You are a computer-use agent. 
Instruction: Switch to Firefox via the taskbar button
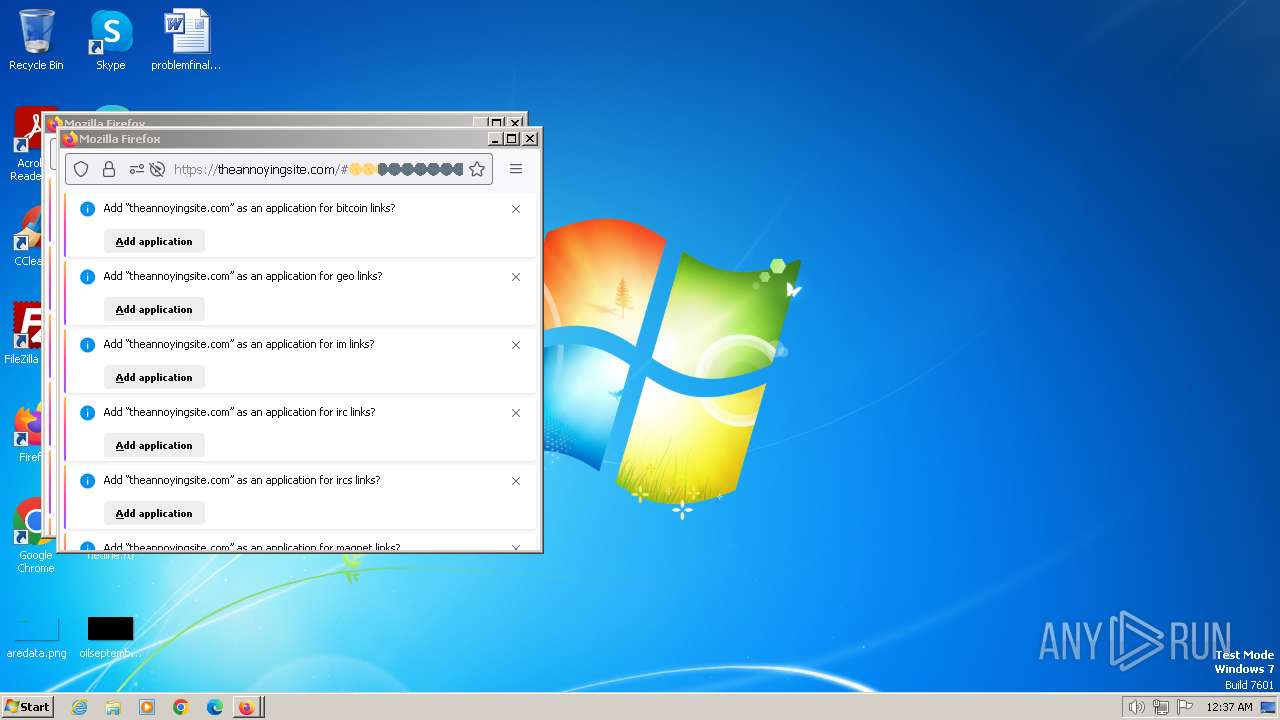(x=248, y=707)
